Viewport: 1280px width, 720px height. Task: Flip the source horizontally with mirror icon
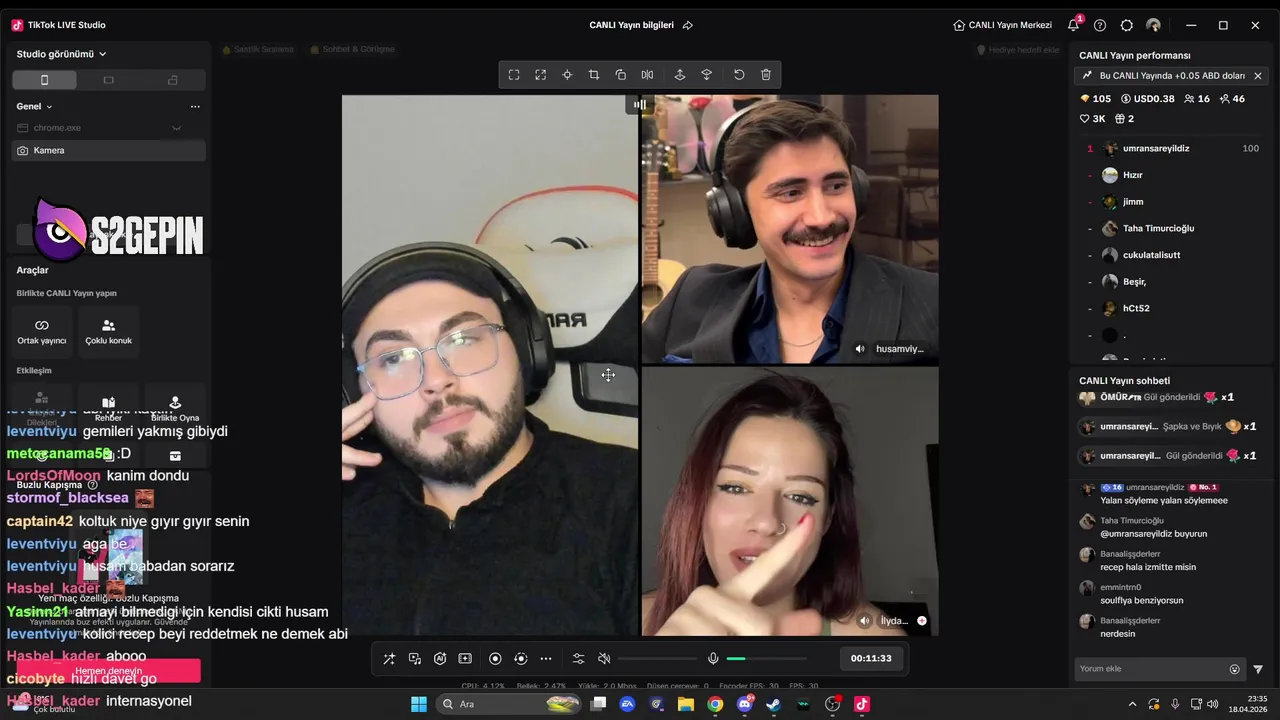pos(647,75)
